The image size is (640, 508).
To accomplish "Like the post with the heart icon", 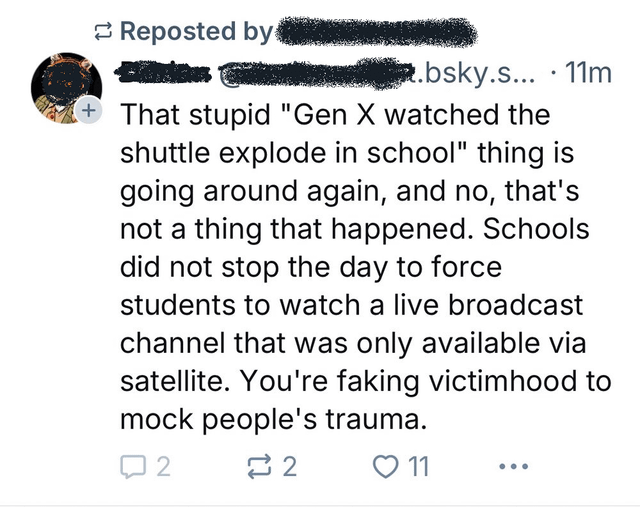I will [x=385, y=464].
